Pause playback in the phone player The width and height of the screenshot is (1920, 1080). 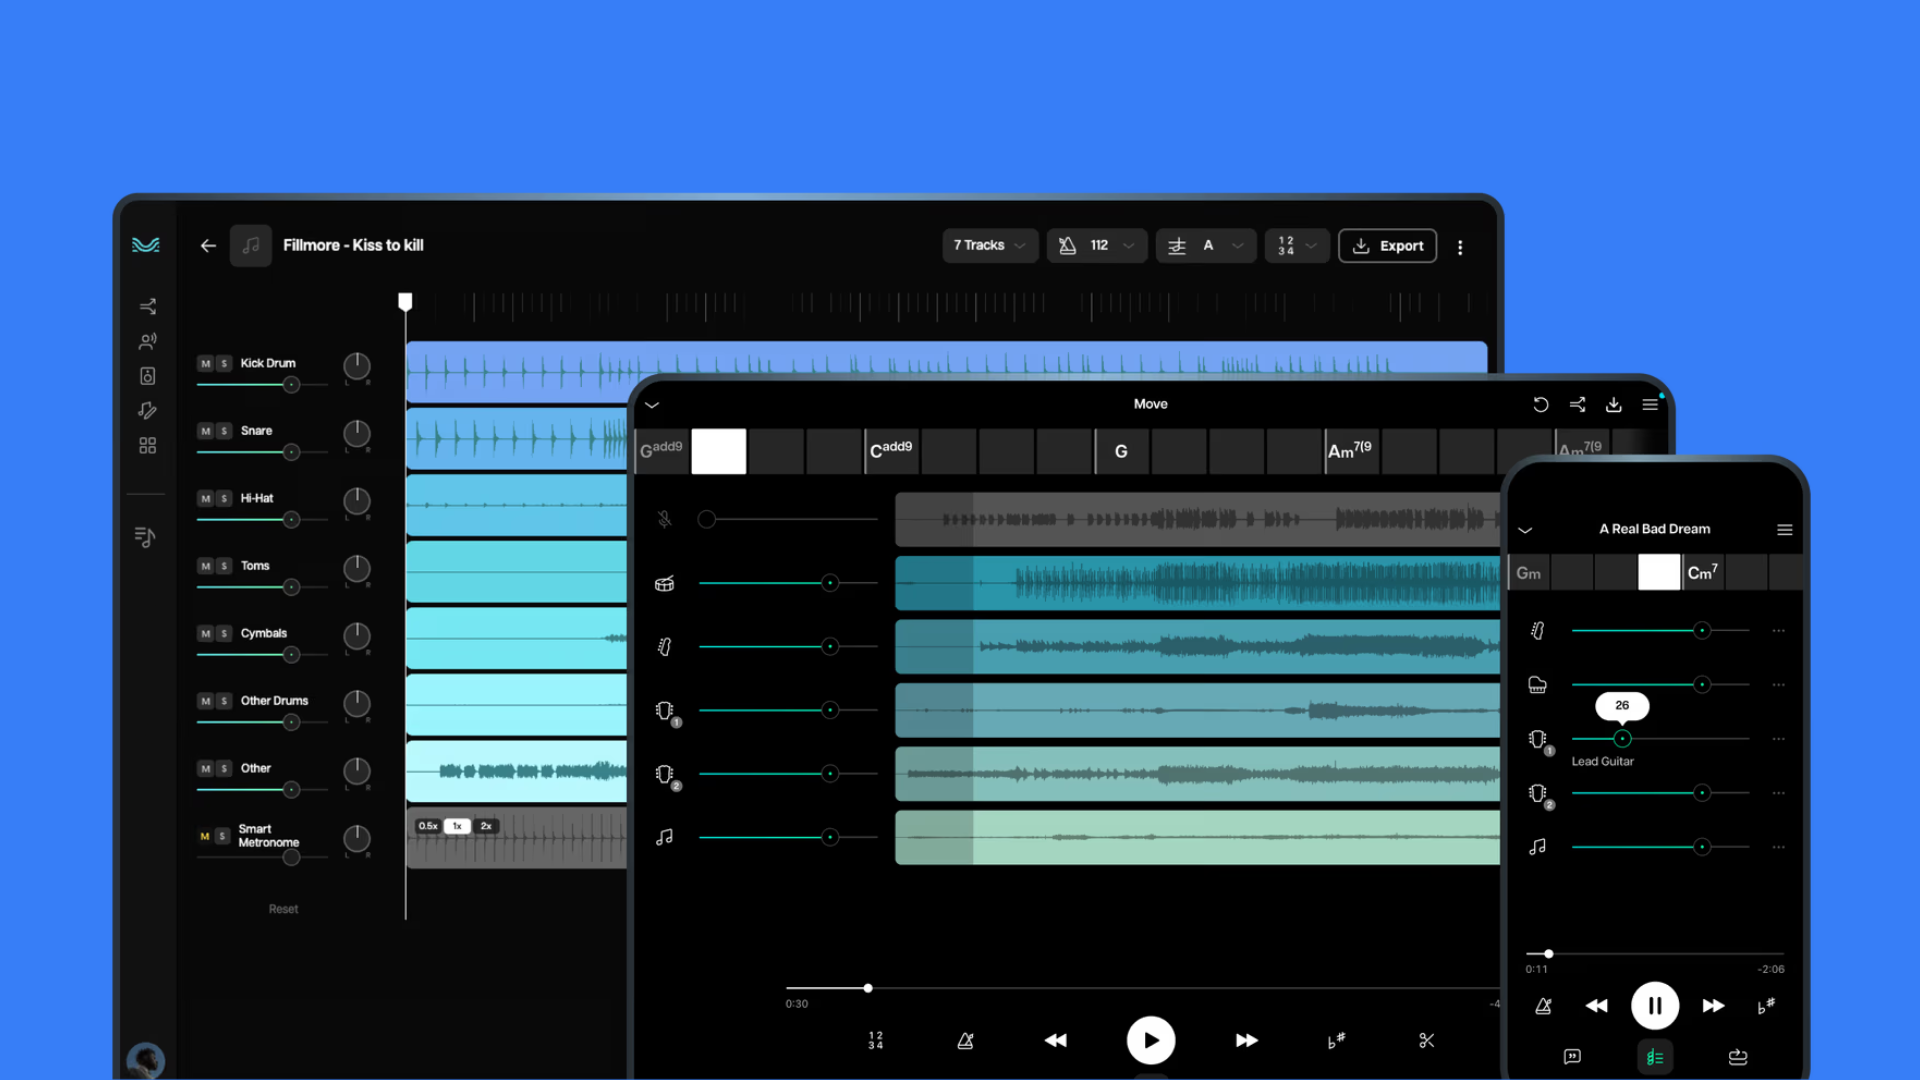[1655, 1006]
